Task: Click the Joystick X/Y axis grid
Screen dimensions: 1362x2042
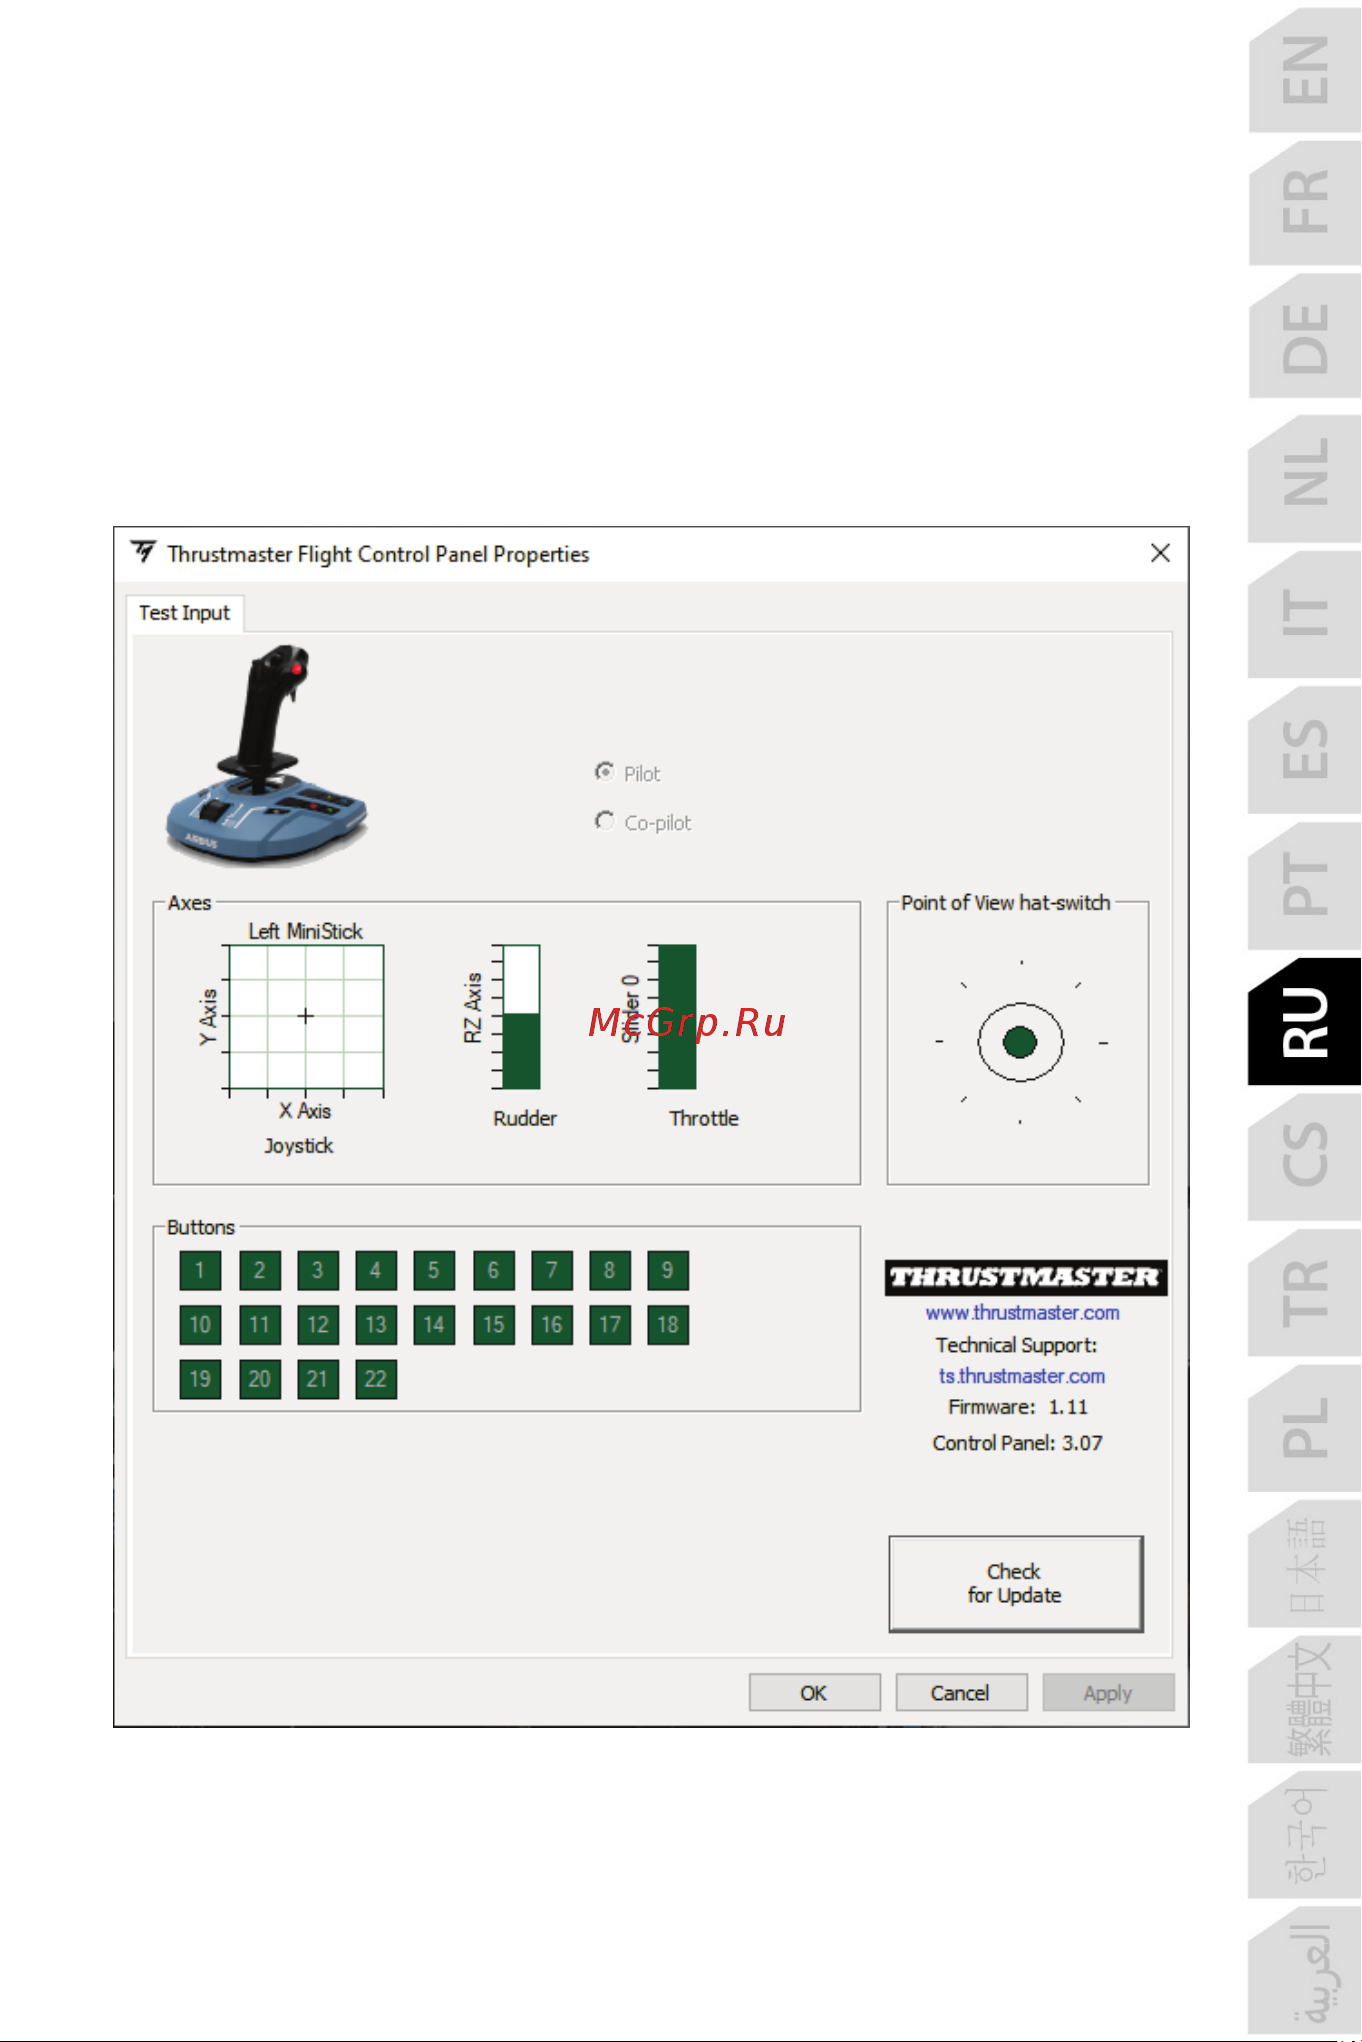Action: click(x=306, y=1016)
